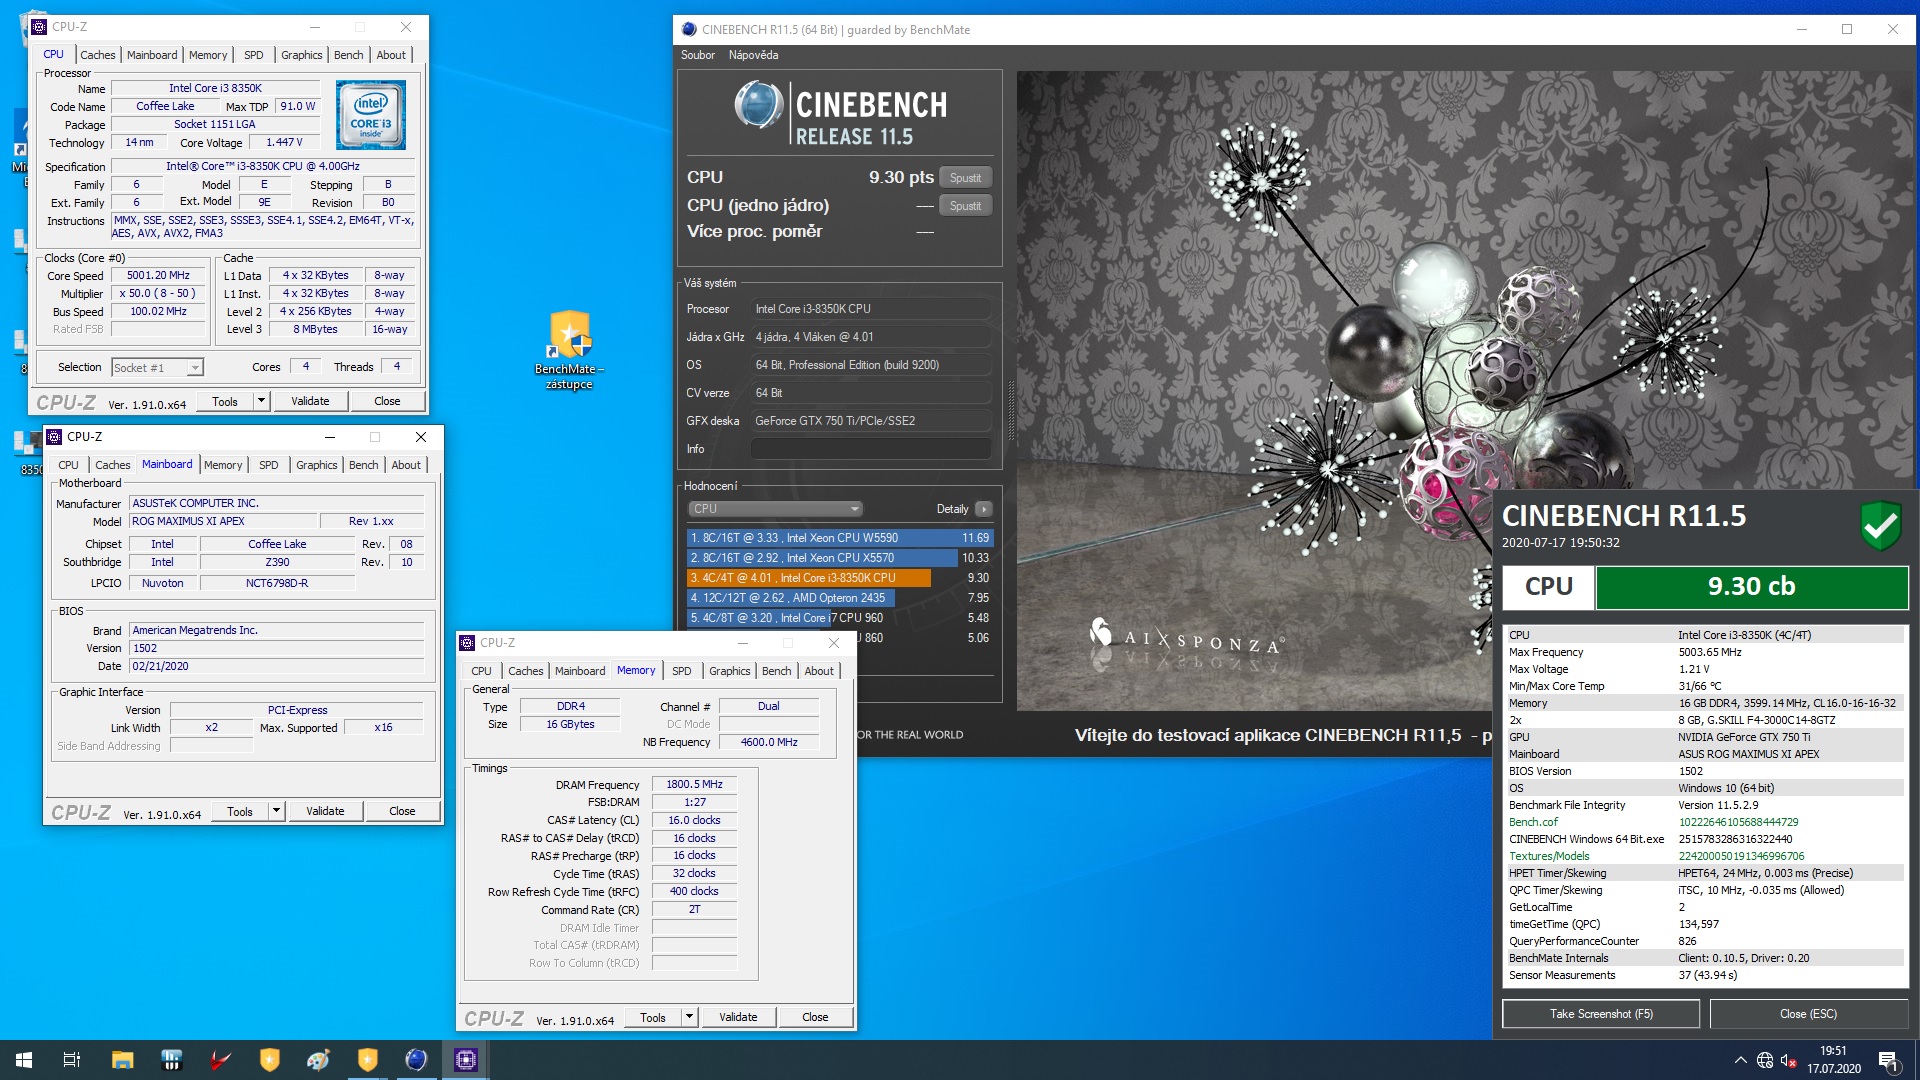The image size is (1920, 1080).
Task: Click Close (ESC) in BenchMate panel
Action: (x=1808, y=1014)
